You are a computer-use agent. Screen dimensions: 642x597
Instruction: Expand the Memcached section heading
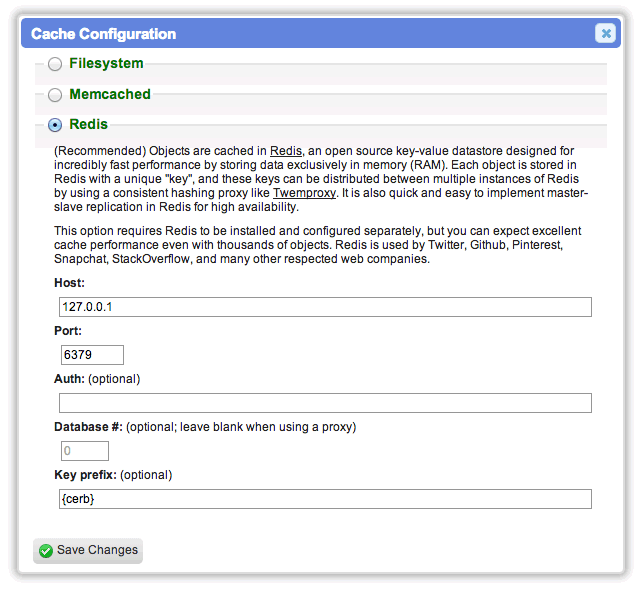click(x=110, y=94)
